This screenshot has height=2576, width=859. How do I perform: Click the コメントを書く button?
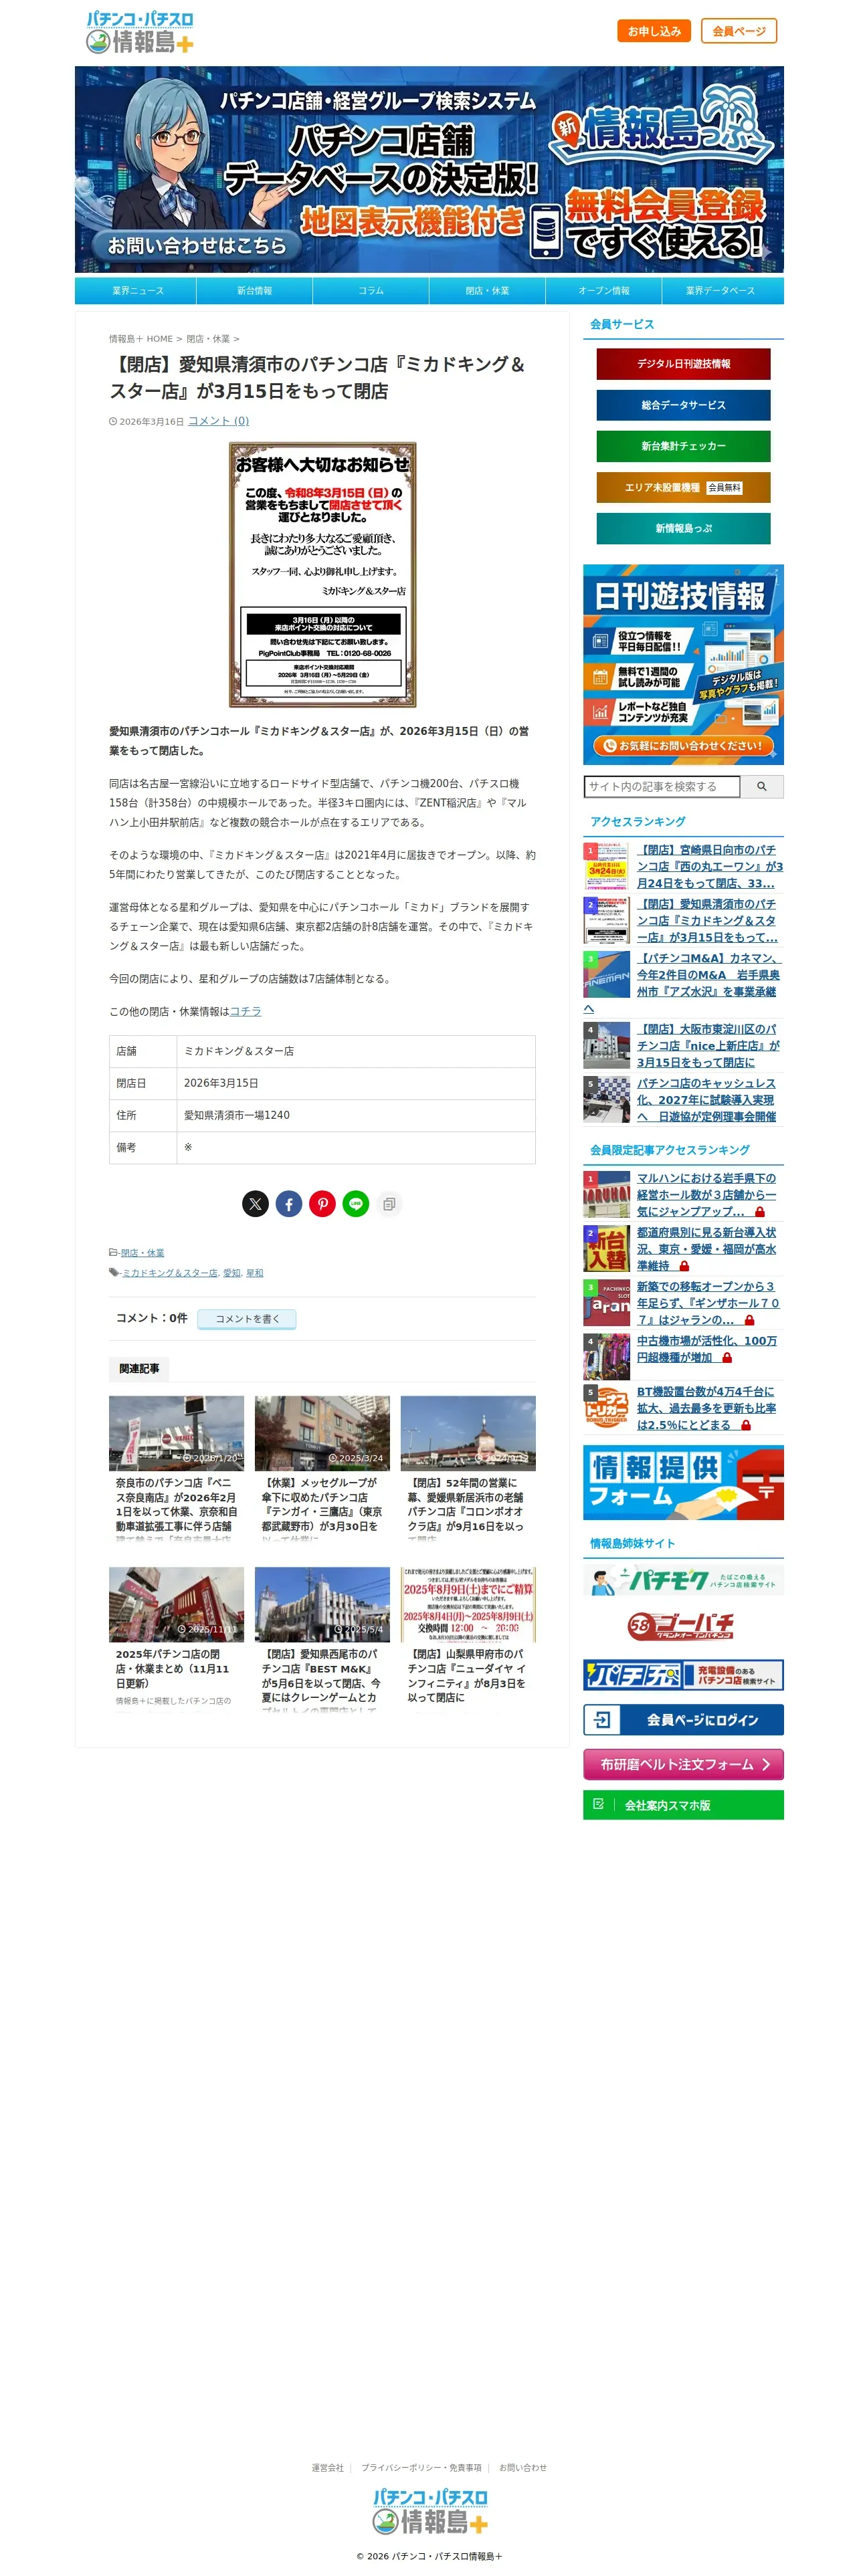247,1319
